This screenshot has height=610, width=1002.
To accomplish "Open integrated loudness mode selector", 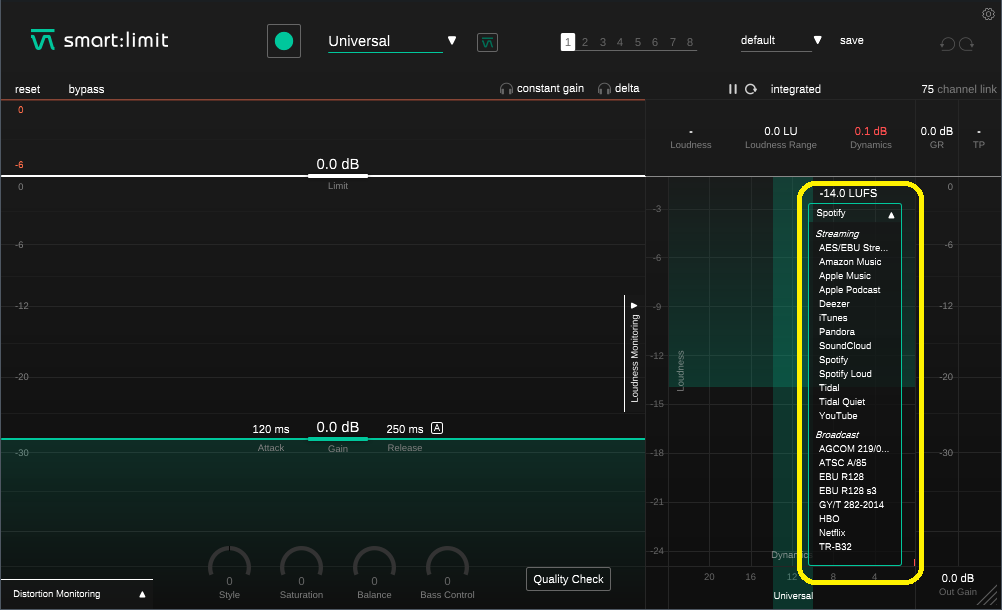I will [x=796, y=89].
